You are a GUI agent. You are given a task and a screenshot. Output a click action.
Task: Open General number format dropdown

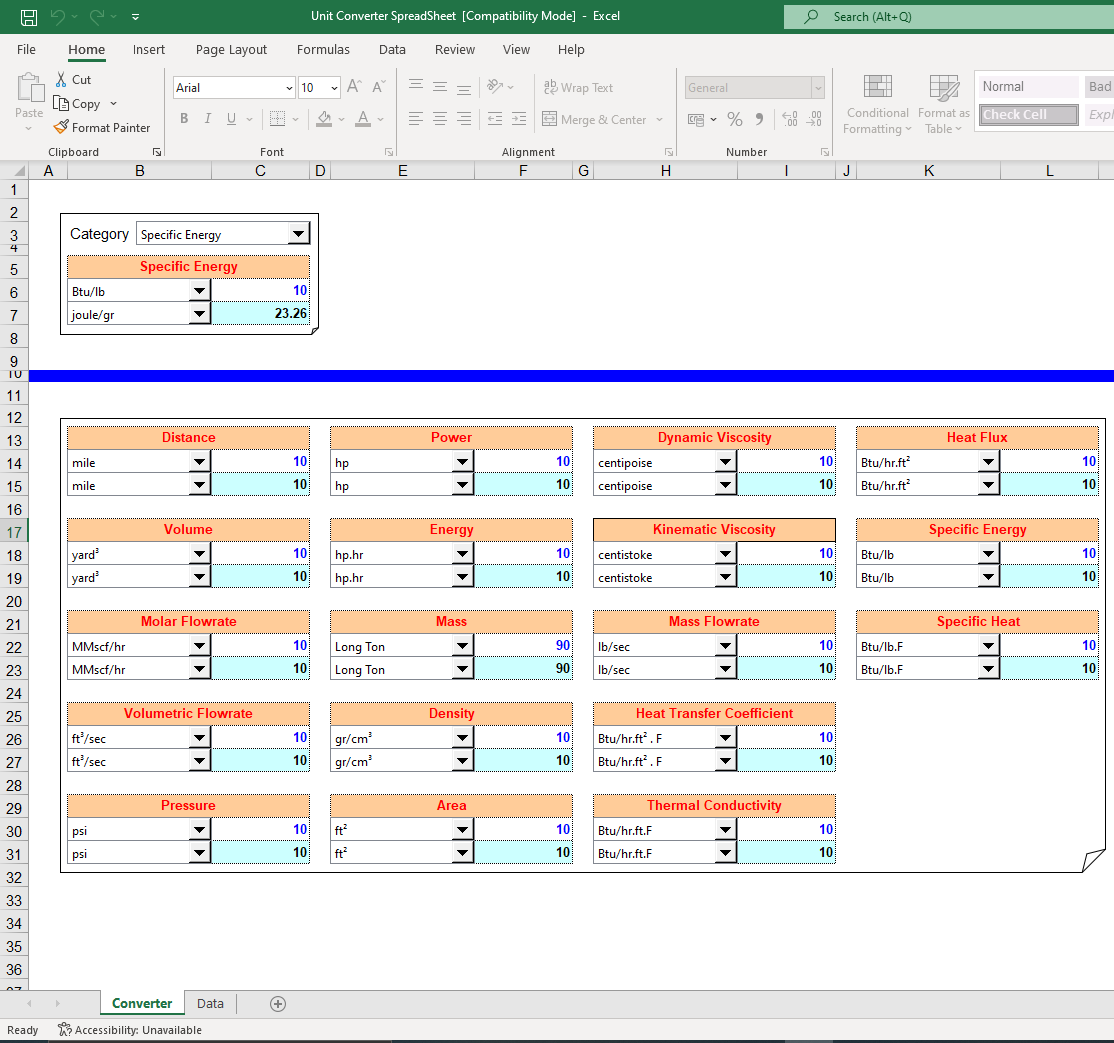(818, 88)
